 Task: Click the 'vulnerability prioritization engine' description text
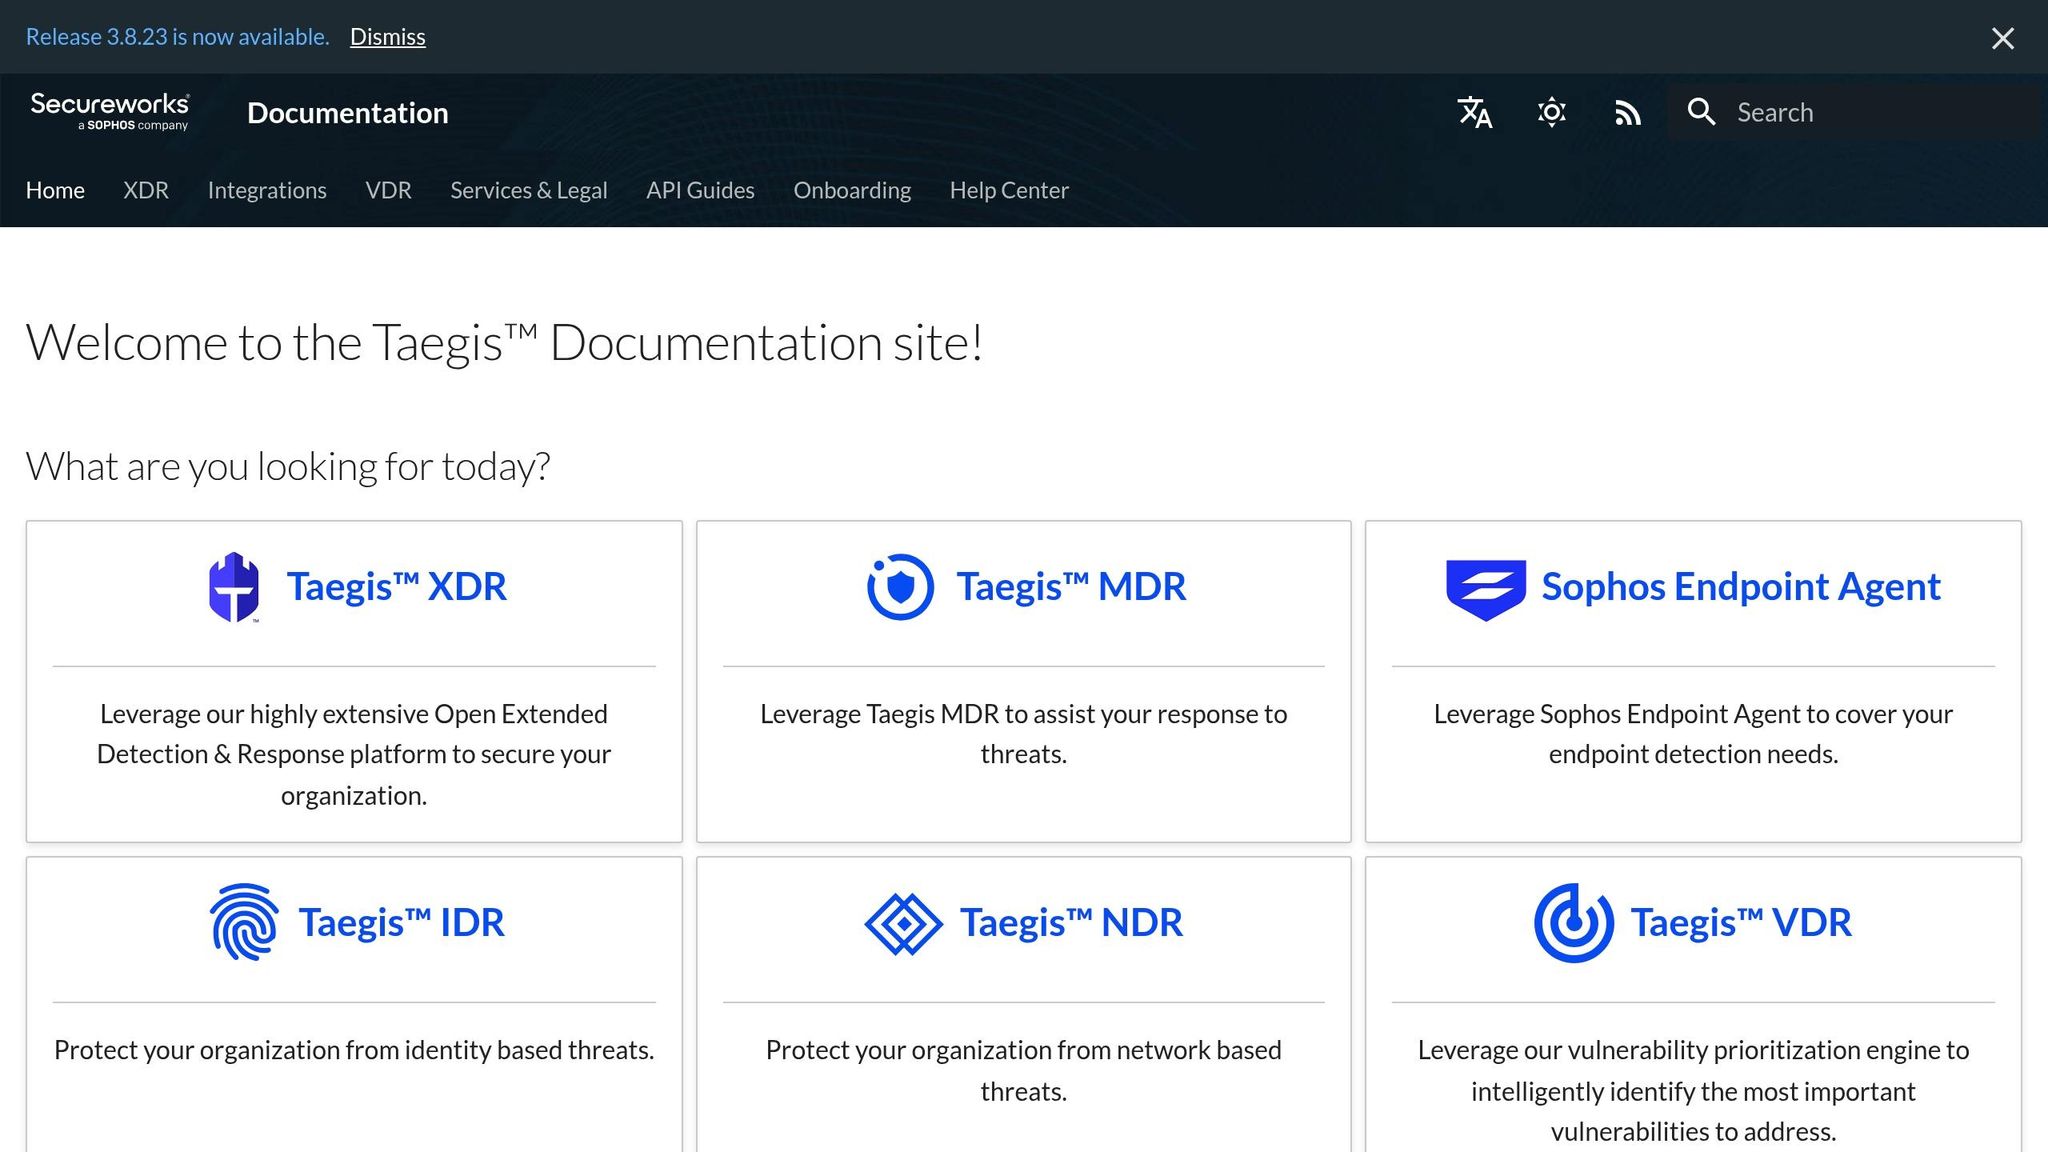coord(1693,1090)
